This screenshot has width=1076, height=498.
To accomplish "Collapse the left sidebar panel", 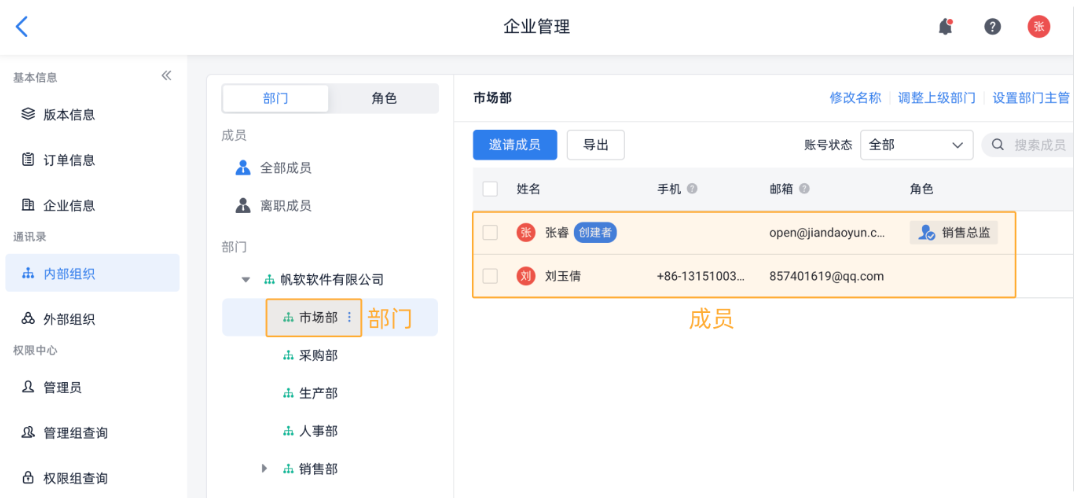I will click(167, 76).
